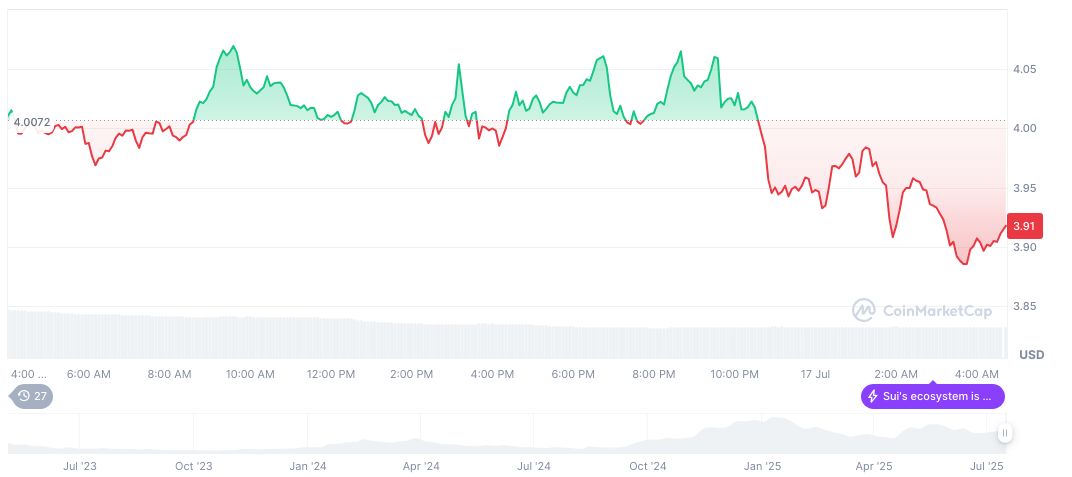The image size is (1072, 477).
Task: Click the lightning bolt icon in Sui event pill
Action: [873, 396]
